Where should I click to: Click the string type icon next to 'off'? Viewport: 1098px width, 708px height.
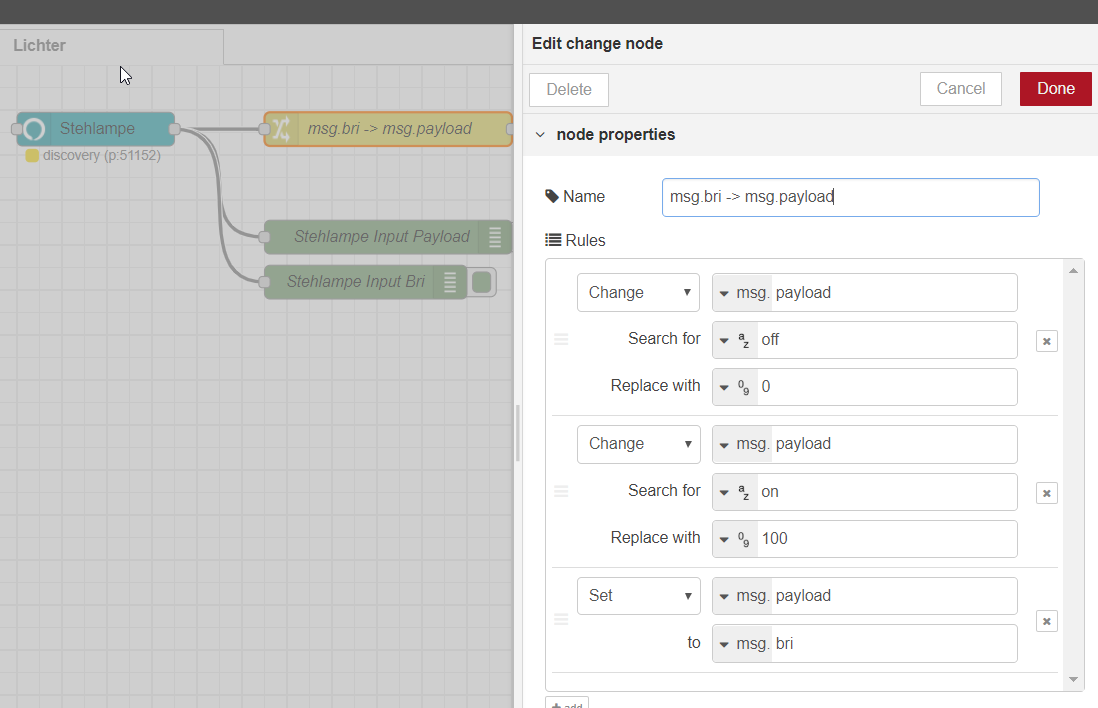744,340
